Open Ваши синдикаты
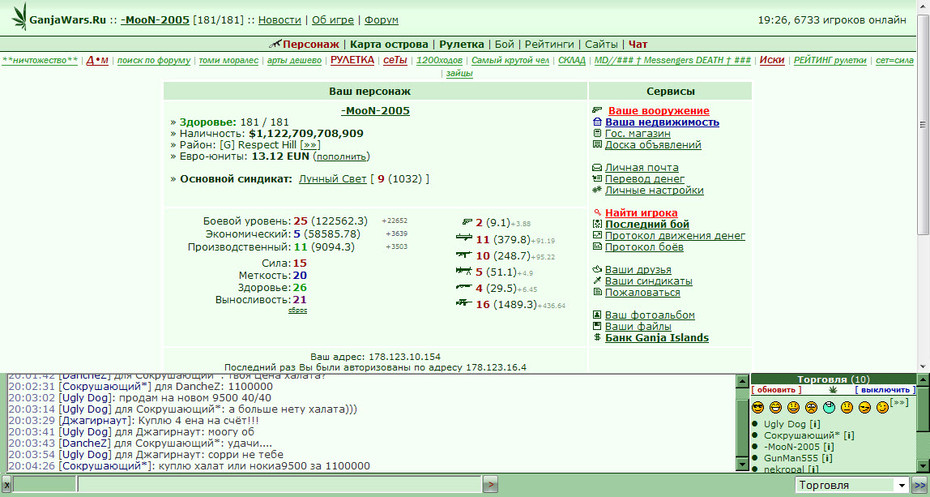The image size is (930, 497). tap(649, 281)
